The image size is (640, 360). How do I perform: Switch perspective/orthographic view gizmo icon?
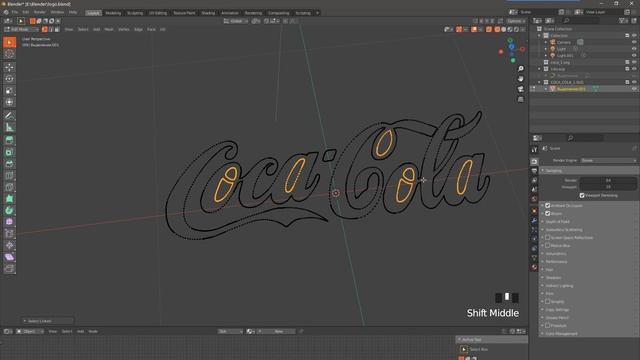(520, 99)
